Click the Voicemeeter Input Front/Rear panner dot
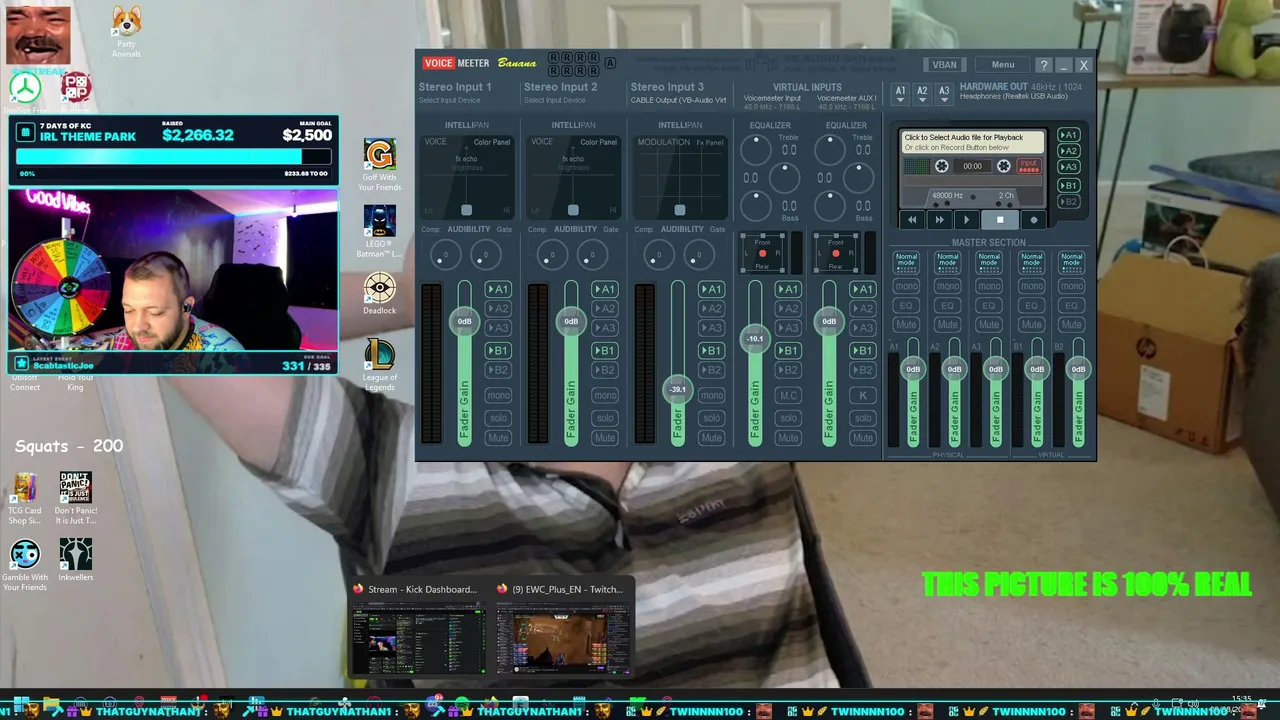The width and height of the screenshot is (1280, 720). [762, 254]
